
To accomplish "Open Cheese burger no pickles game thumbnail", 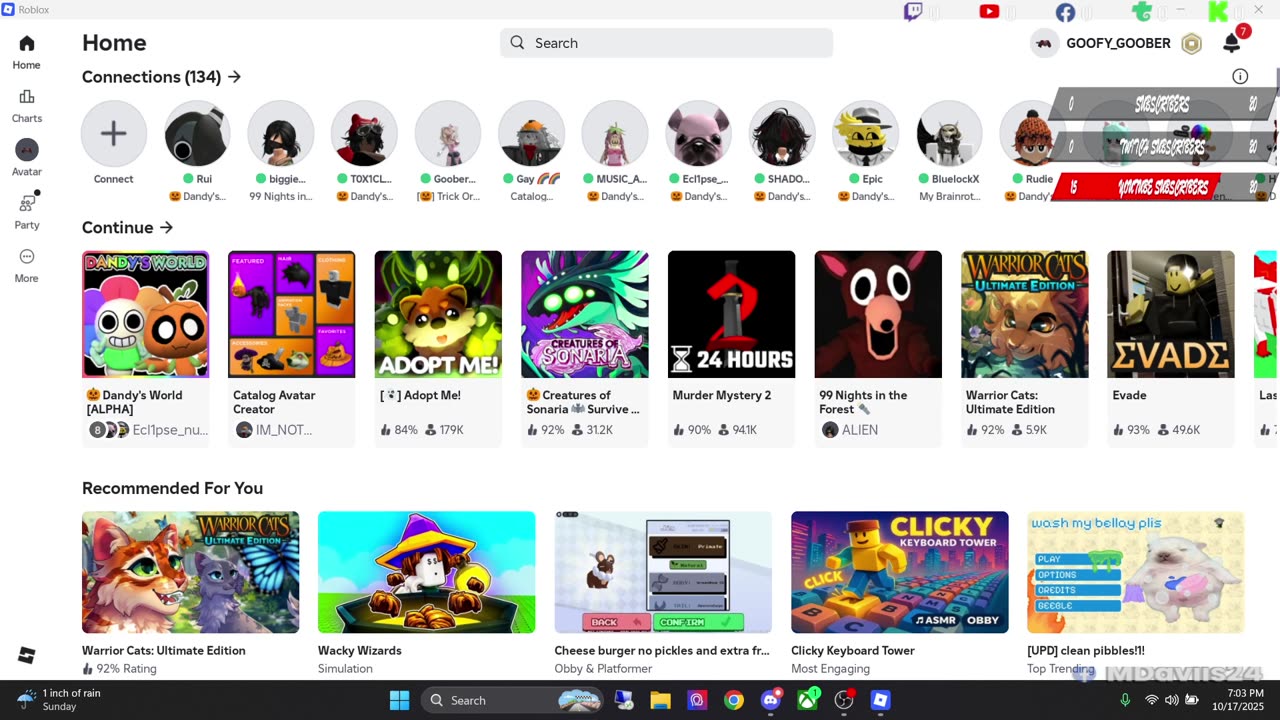I will [663, 572].
